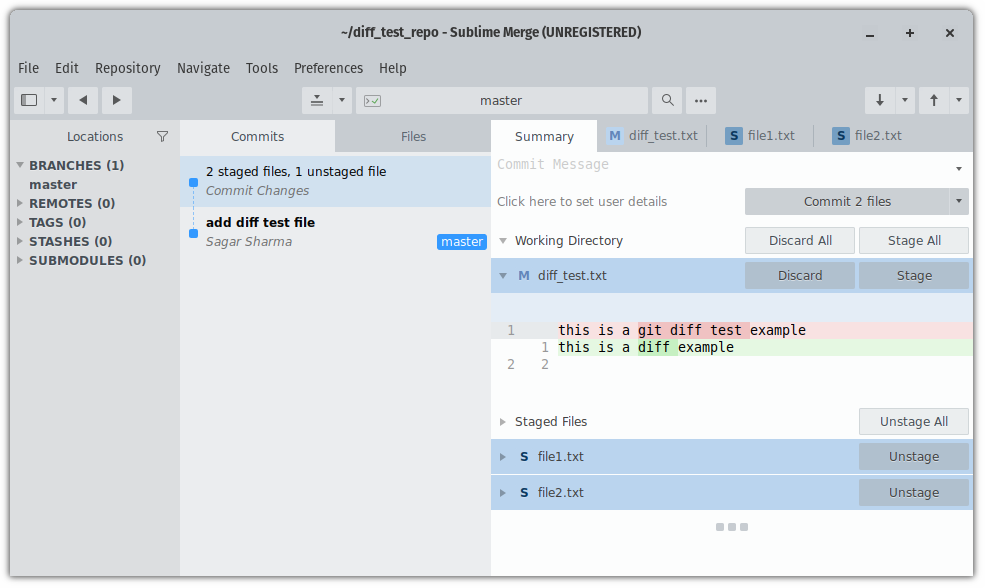The width and height of the screenshot is (985, 588).
Task: Open more options via the ellipsis icon
Action: [x=700, y=100]
